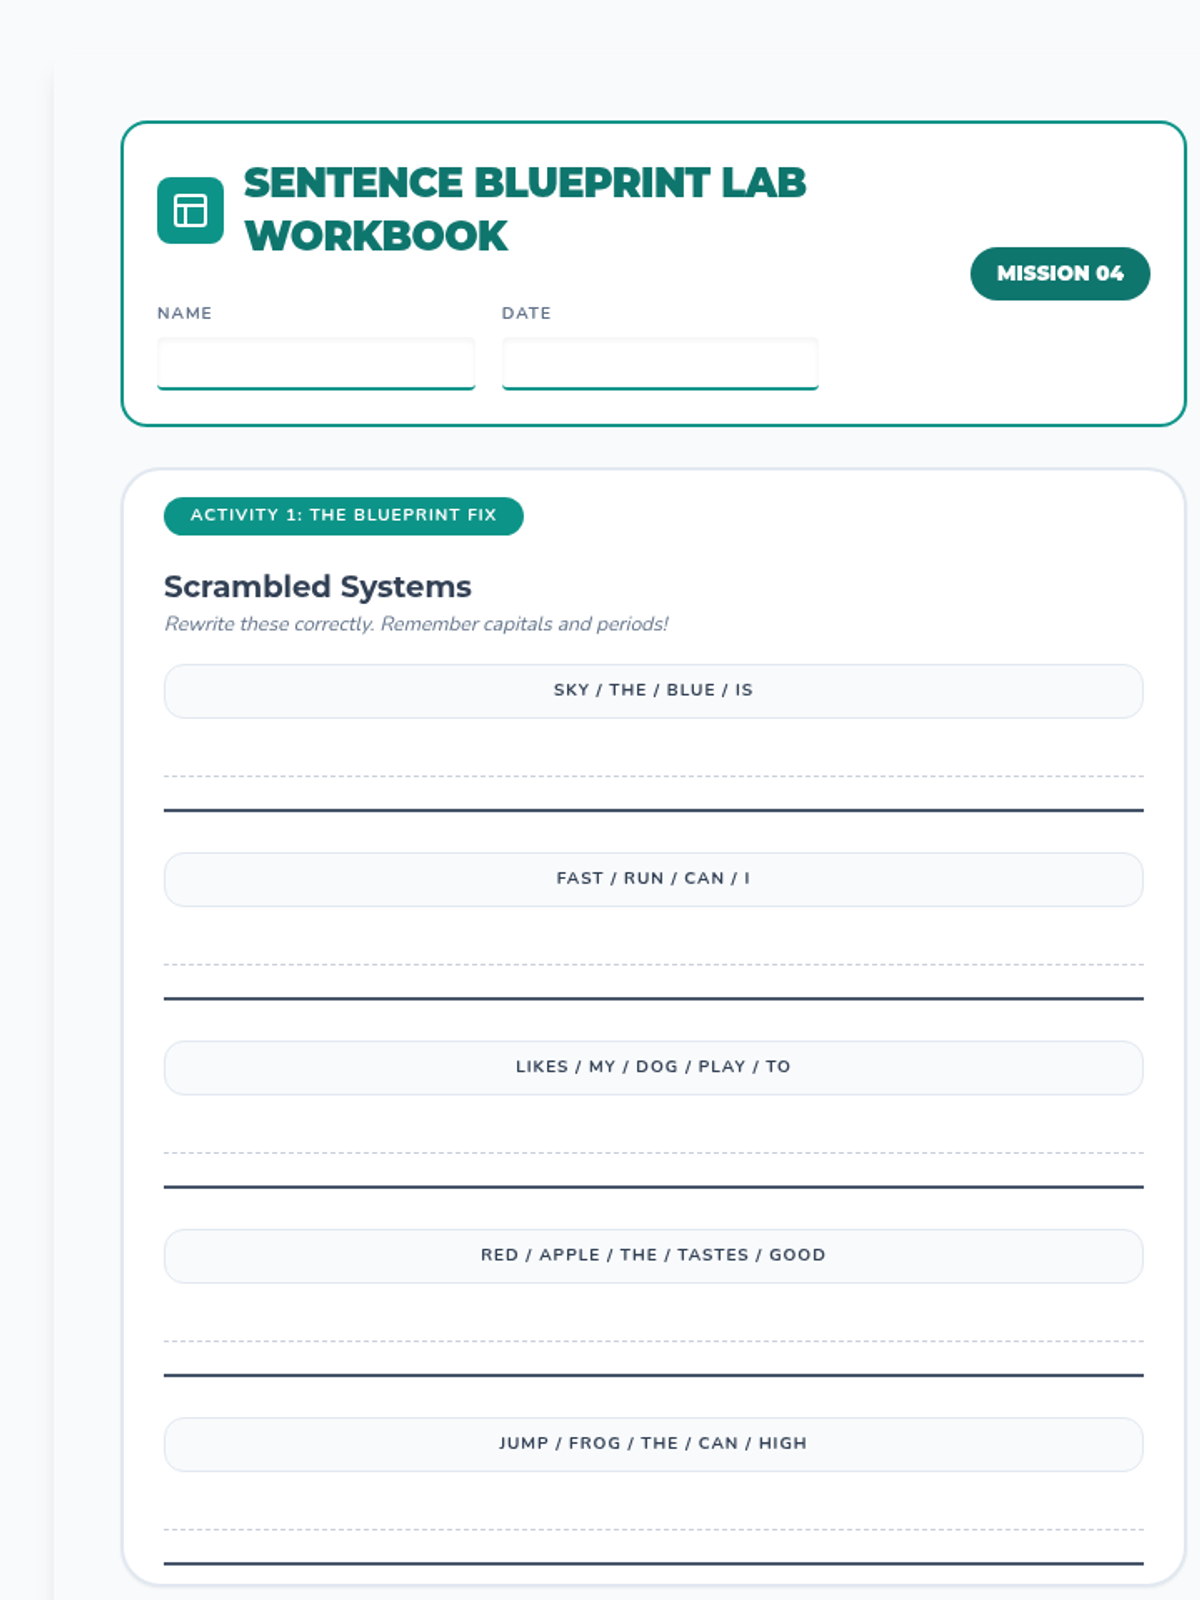
Task: Select the RED / APPLE / THE / TASTES / GOOD prompt
Action: [x=653, y=1255]
